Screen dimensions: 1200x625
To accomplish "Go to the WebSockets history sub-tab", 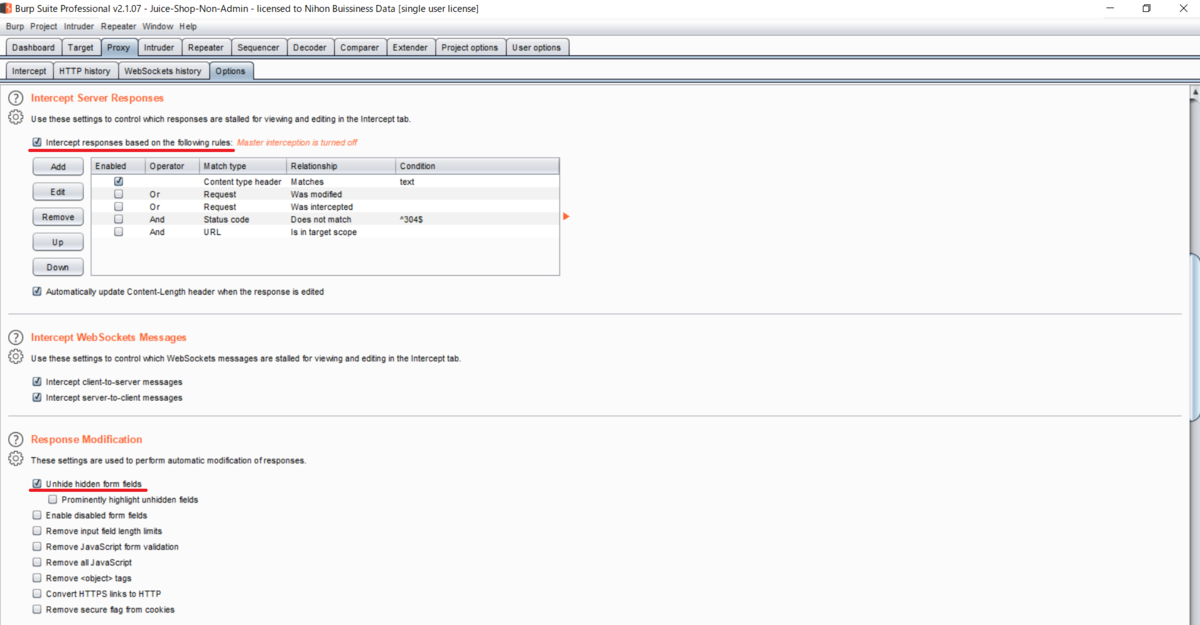I will [x=163, y=71].
